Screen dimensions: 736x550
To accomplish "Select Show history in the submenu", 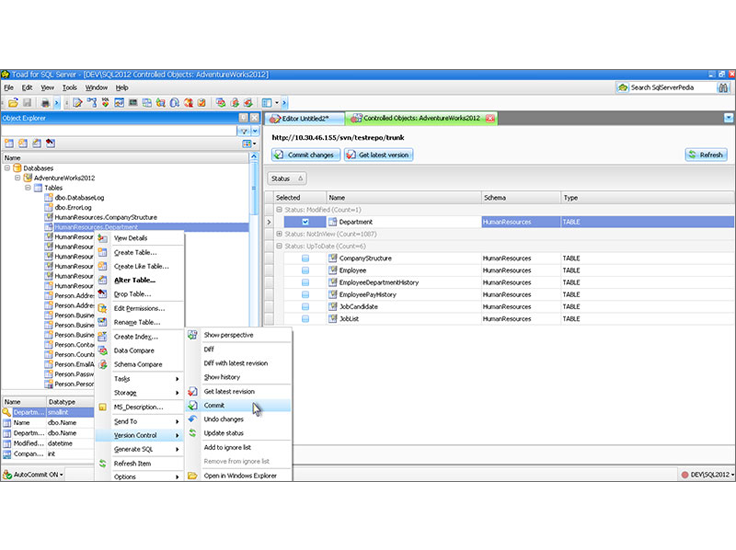I will [x=222, y=377].
